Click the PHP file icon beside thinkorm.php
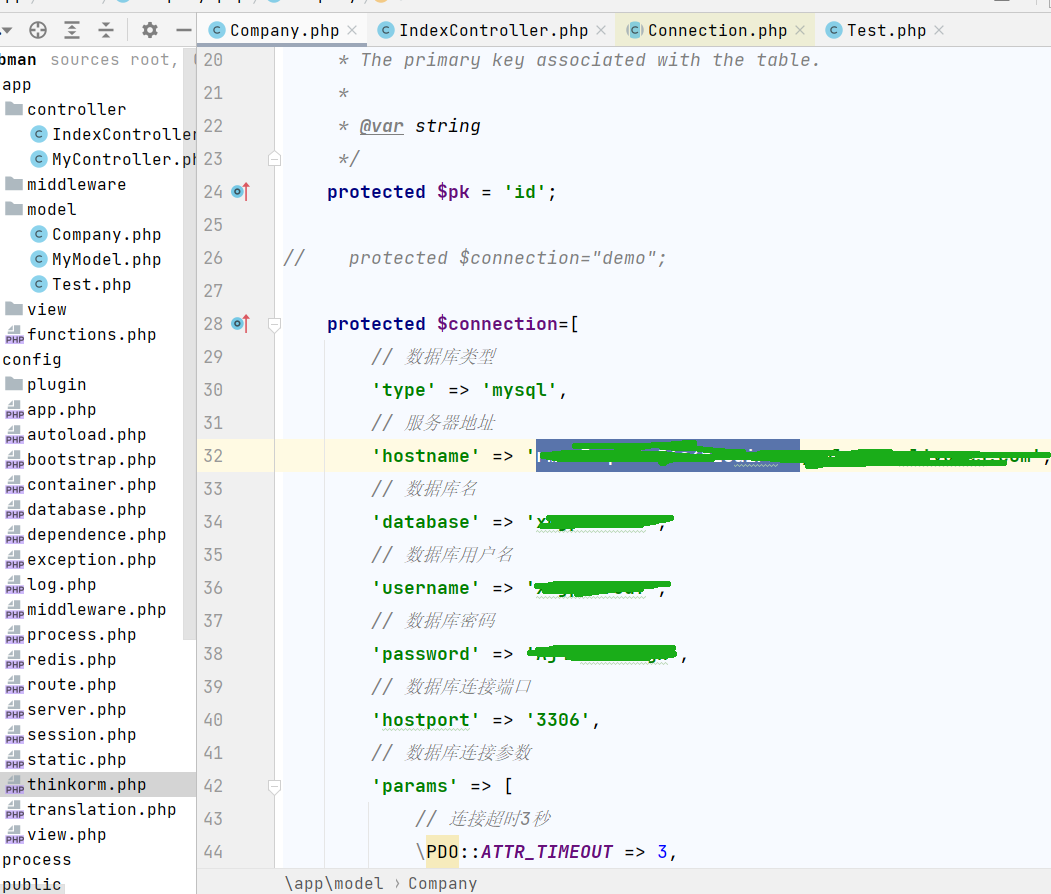1051x894 pixels. (14, 785)
